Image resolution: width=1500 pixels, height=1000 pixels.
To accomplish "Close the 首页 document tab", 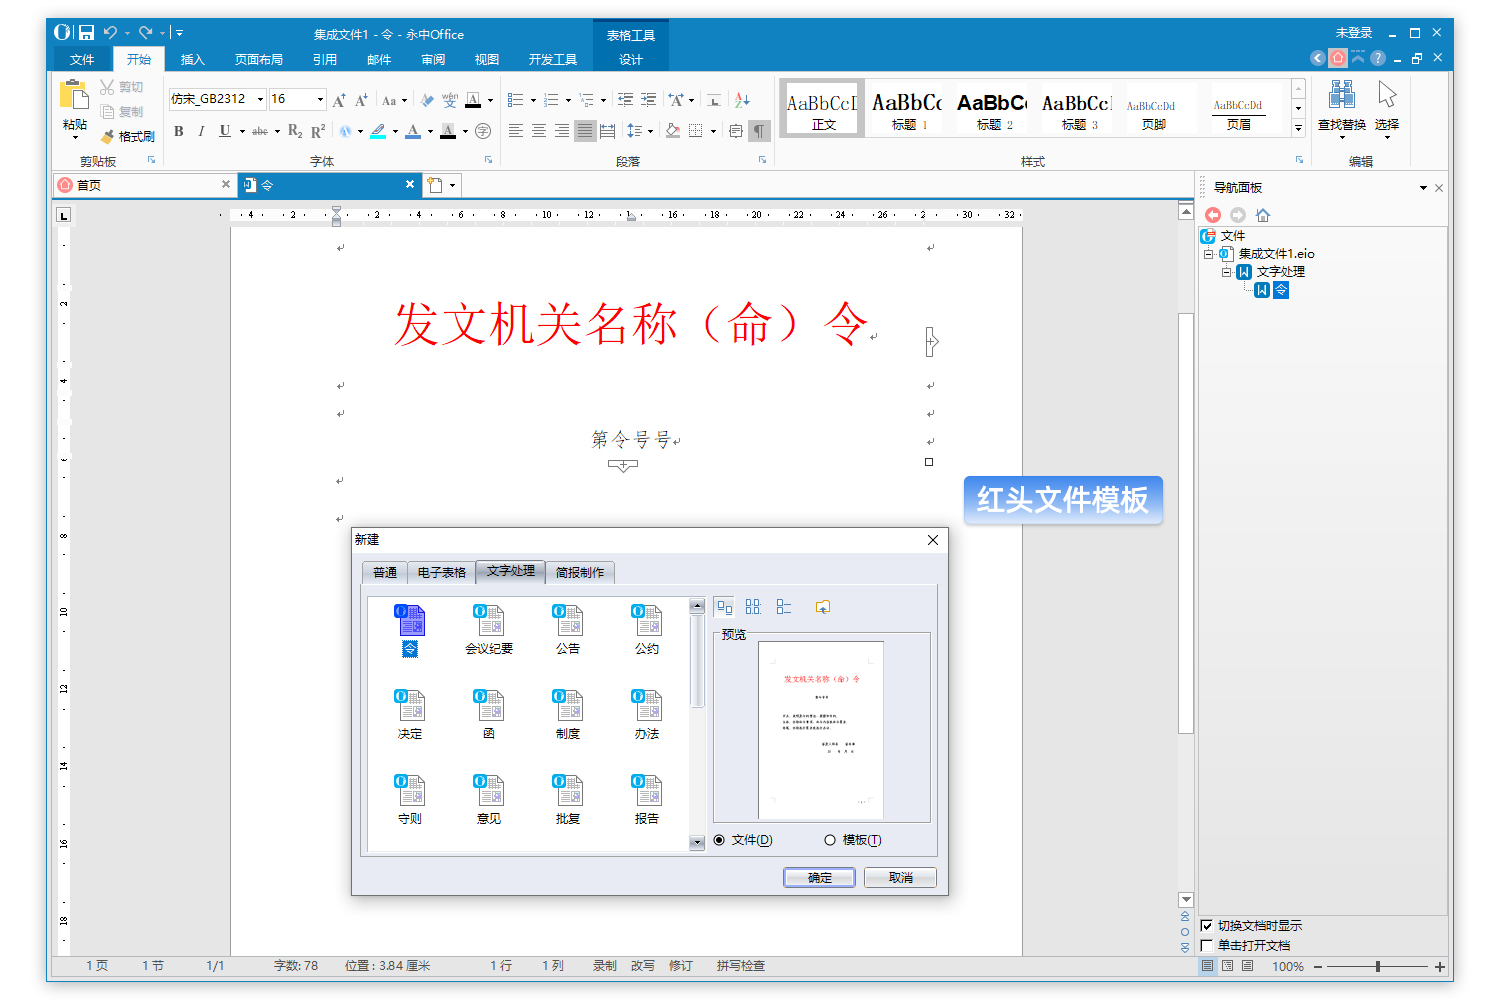I will pyautogui.click(x=226, y=184).
